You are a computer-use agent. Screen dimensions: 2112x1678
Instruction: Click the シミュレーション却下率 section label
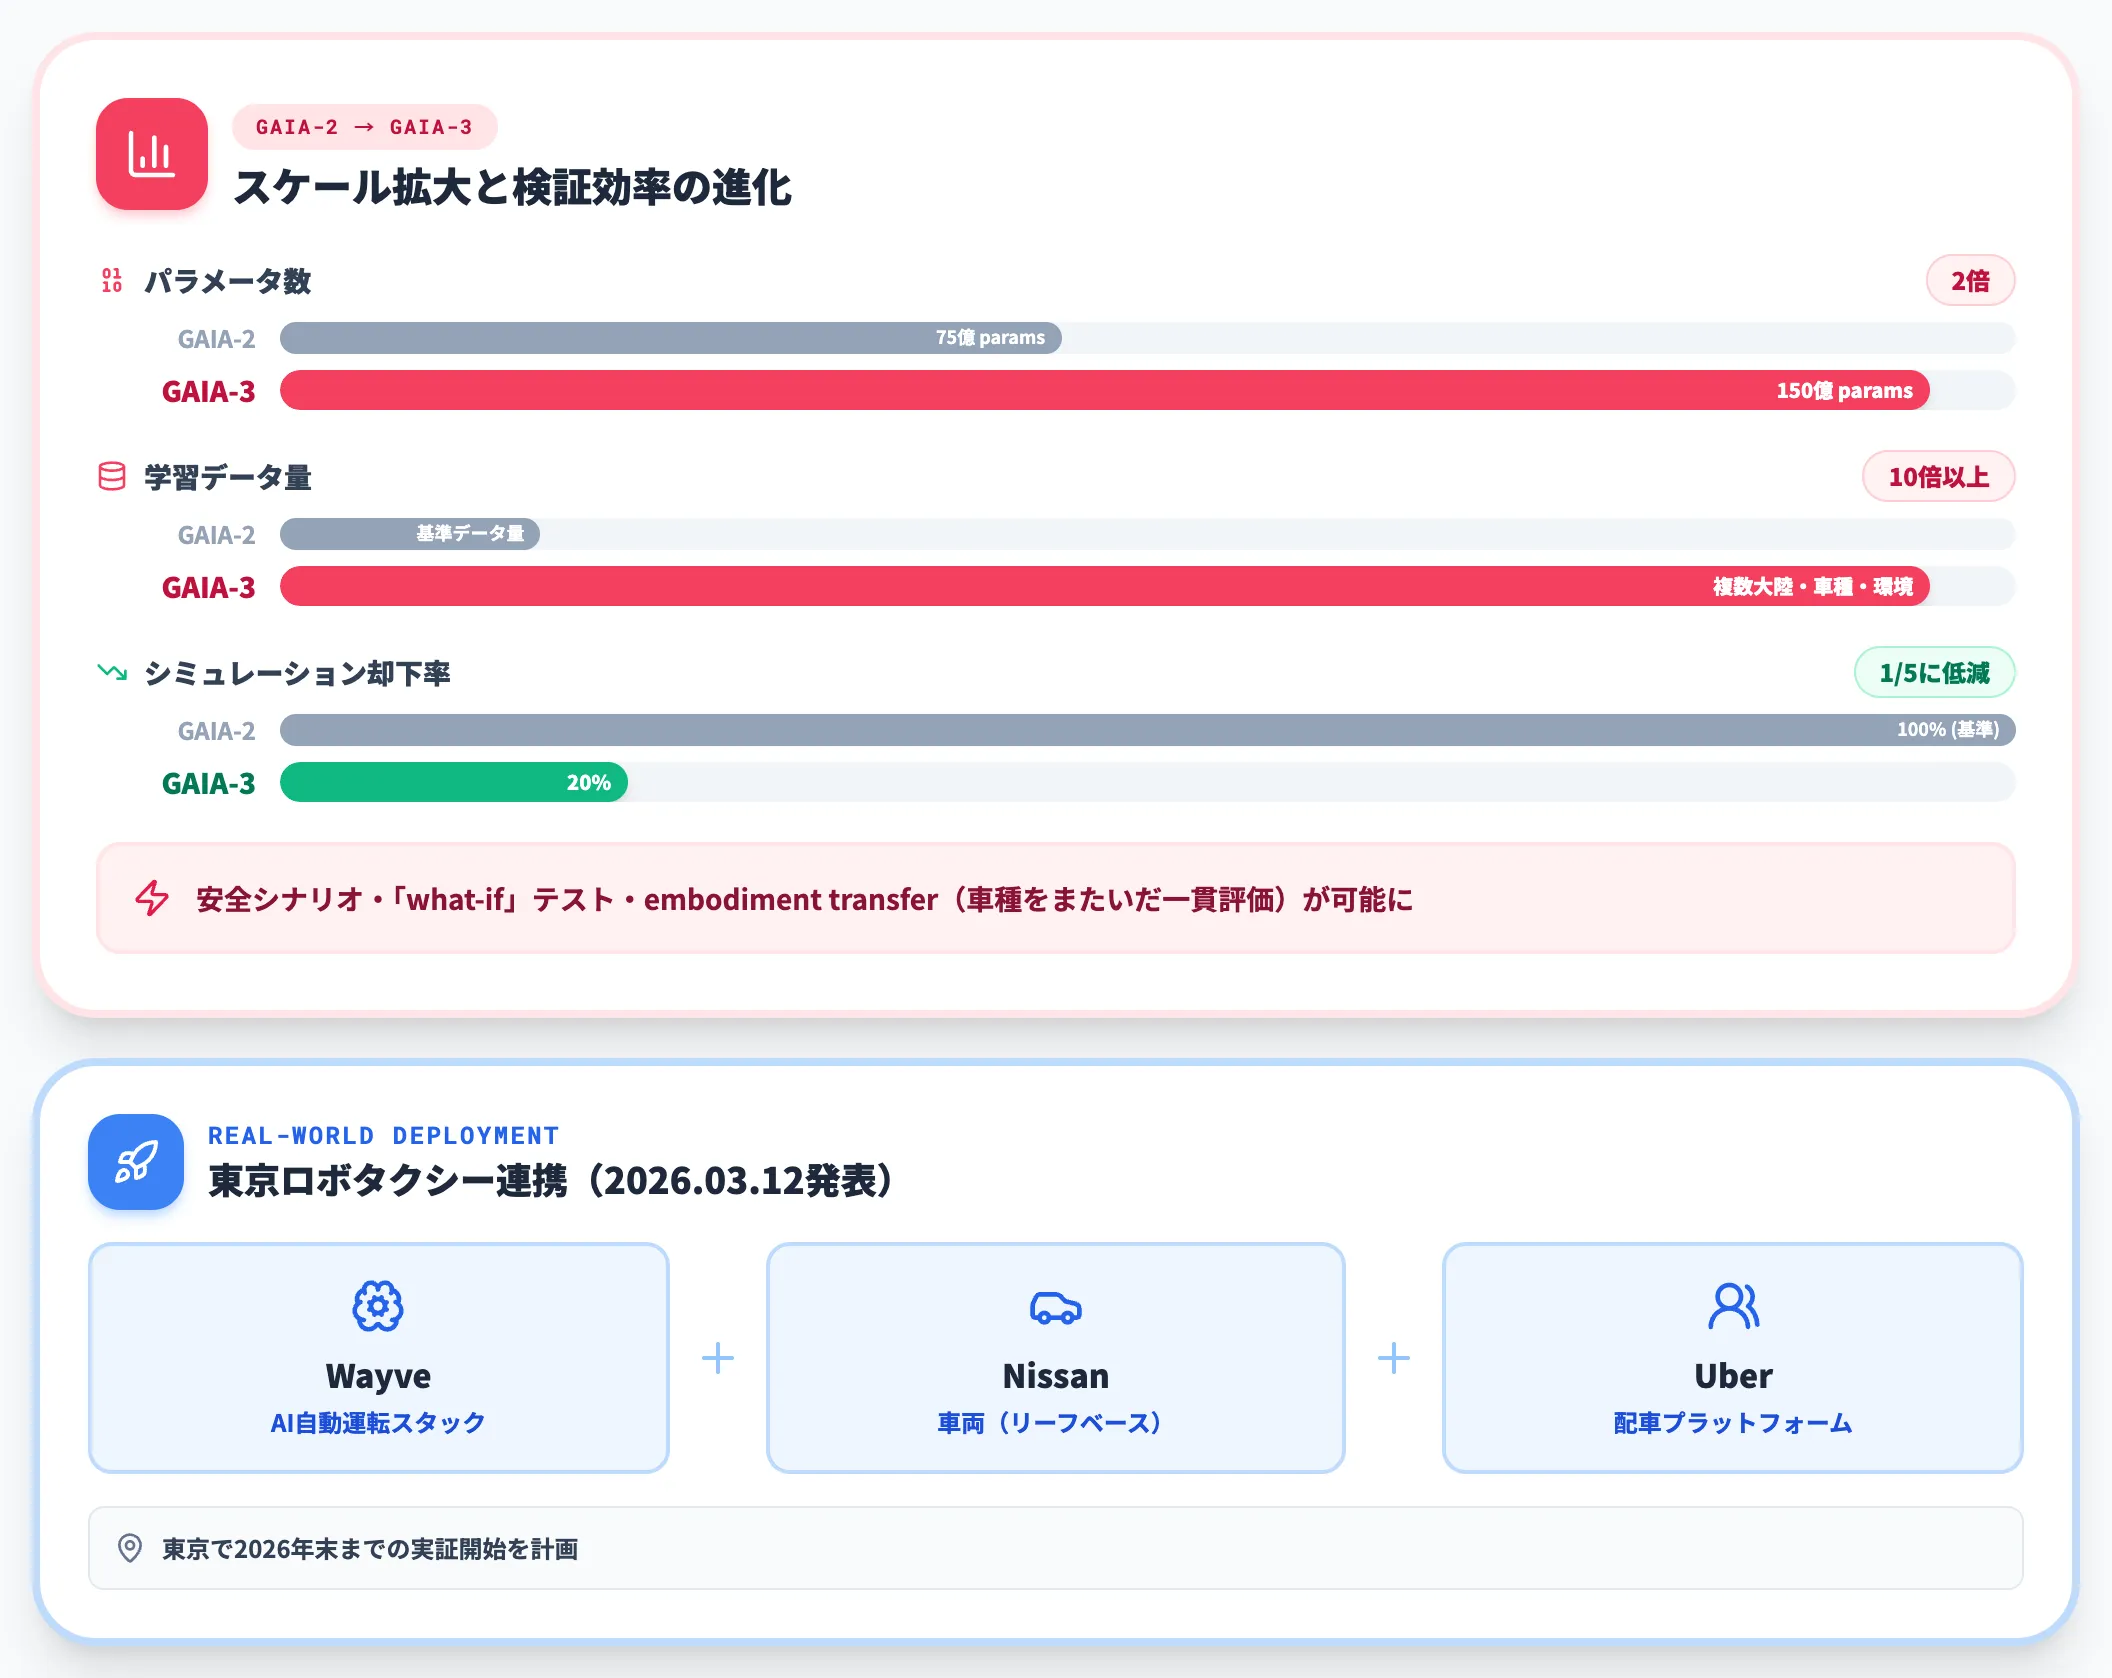click(x=298, y=673)
